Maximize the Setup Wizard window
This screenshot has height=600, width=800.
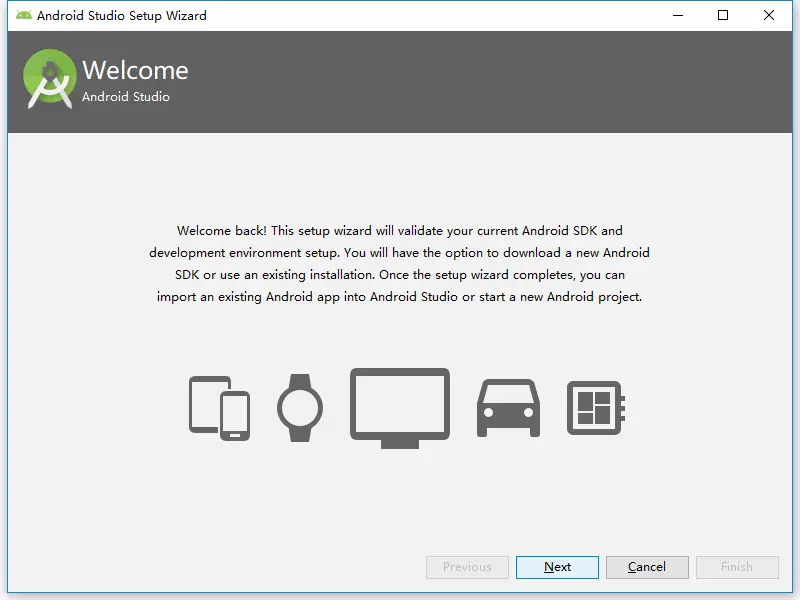tap(723, 15)
